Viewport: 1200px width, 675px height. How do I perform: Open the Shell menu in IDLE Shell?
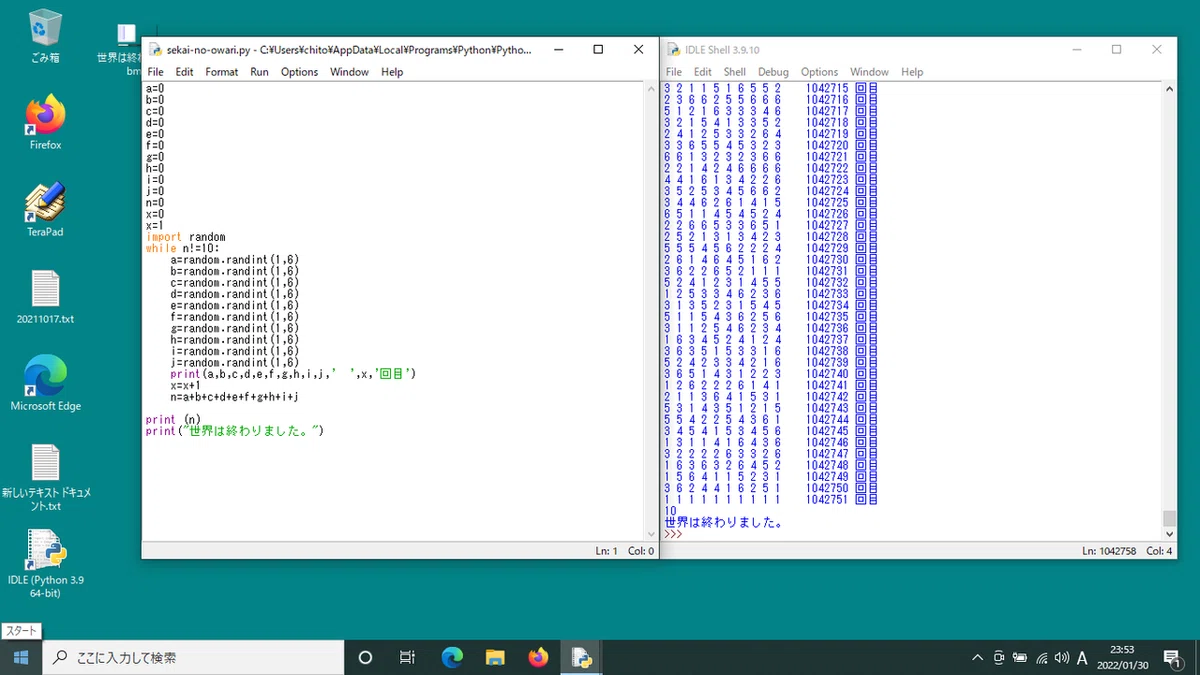(735, 72)
